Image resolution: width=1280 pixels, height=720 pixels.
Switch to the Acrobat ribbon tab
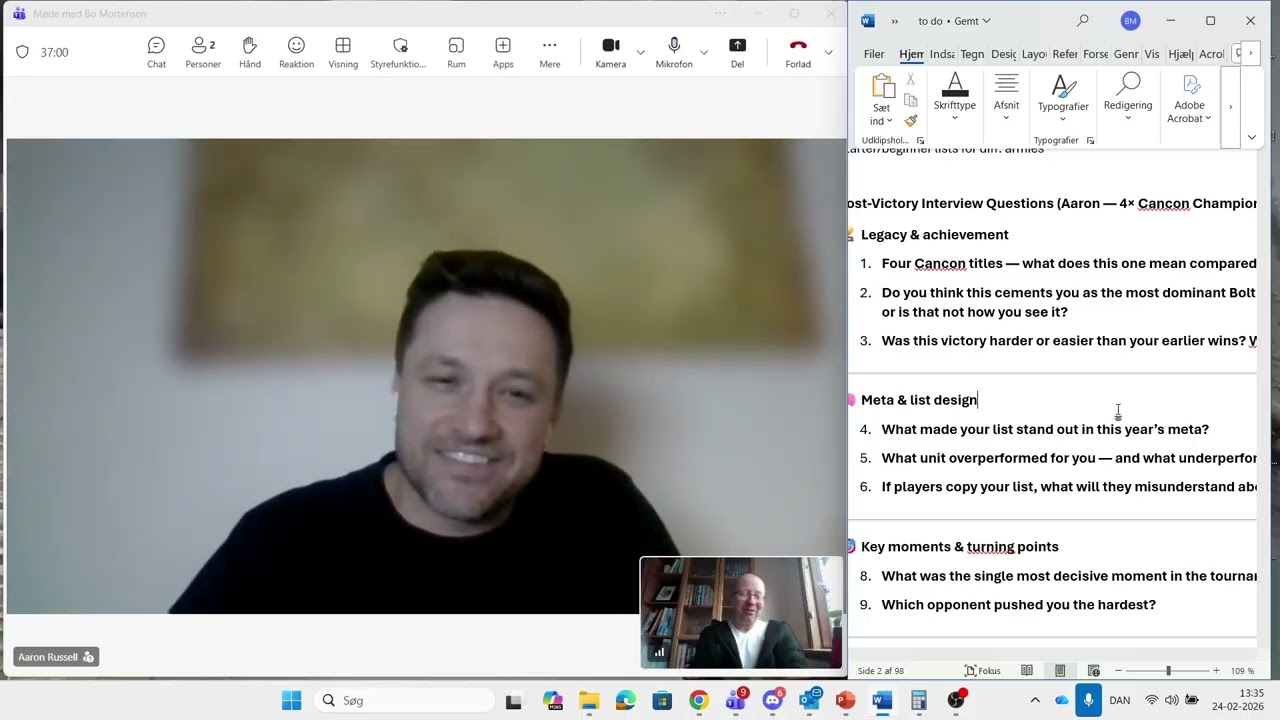point(1211,54)
